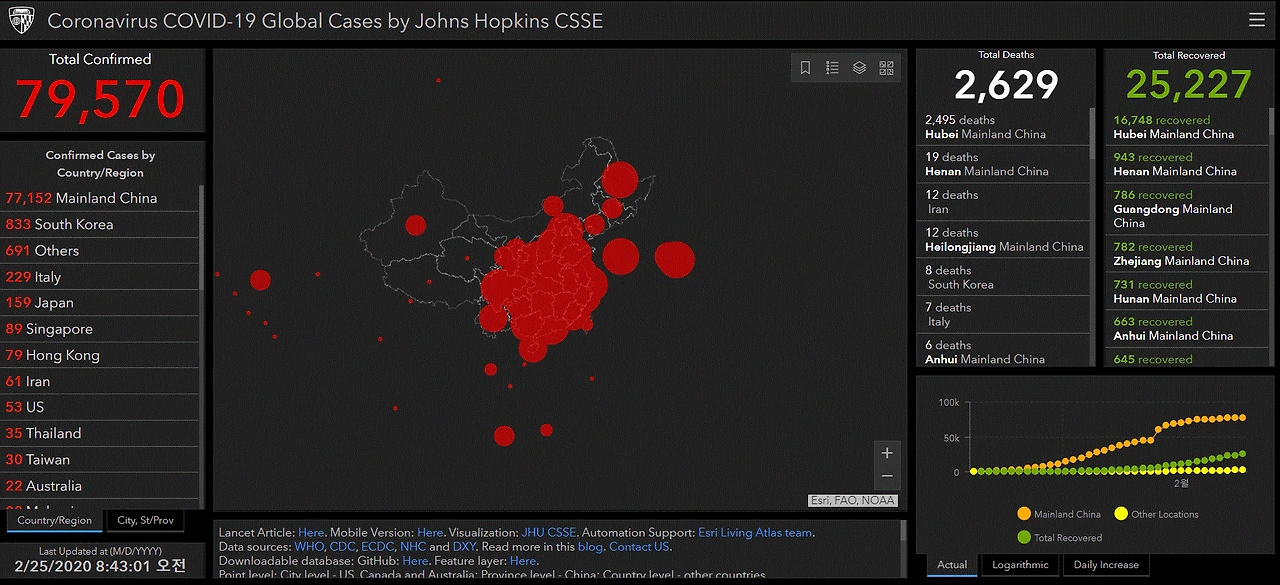Click the South Korea 8 deaths row
This screenshot has width=1280, height=585.
pyautogui.click(x=1004, y=277)
